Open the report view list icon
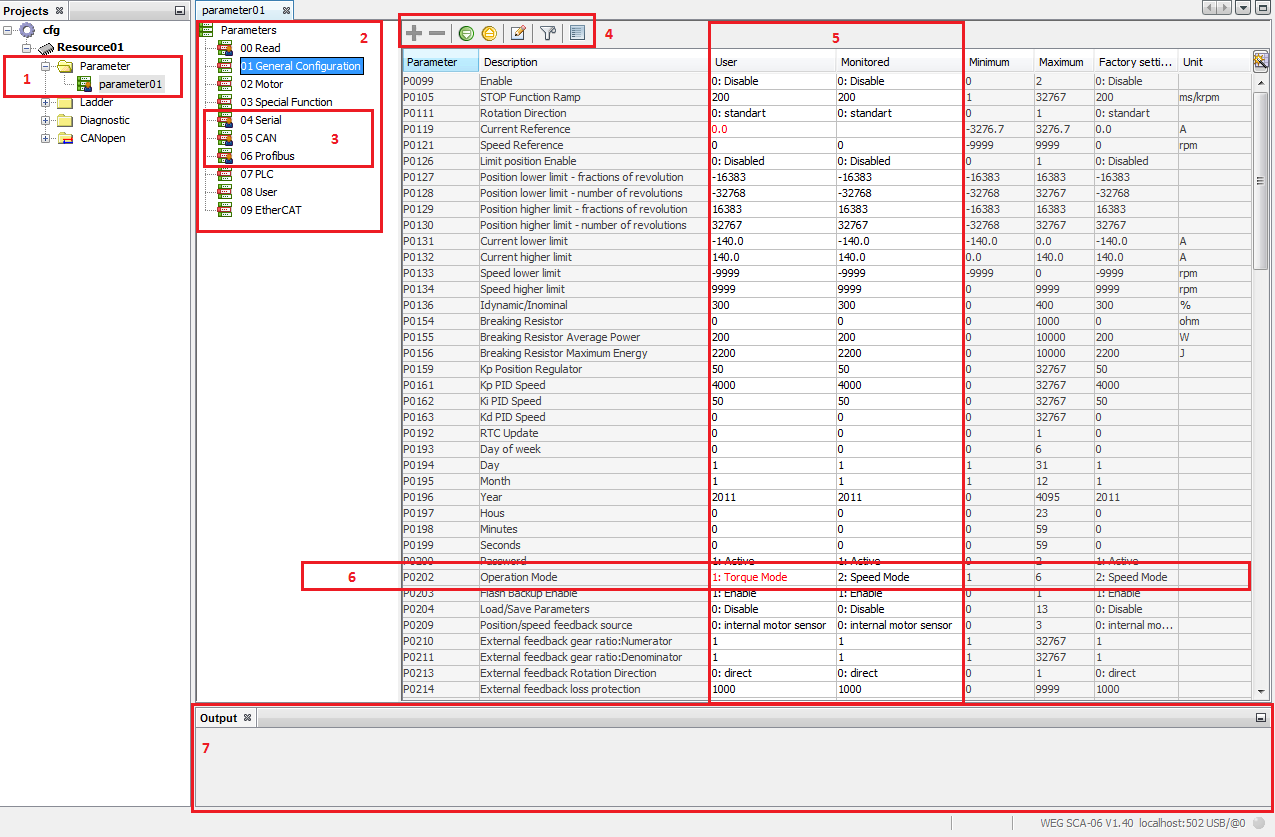 (x=577, y=32)
